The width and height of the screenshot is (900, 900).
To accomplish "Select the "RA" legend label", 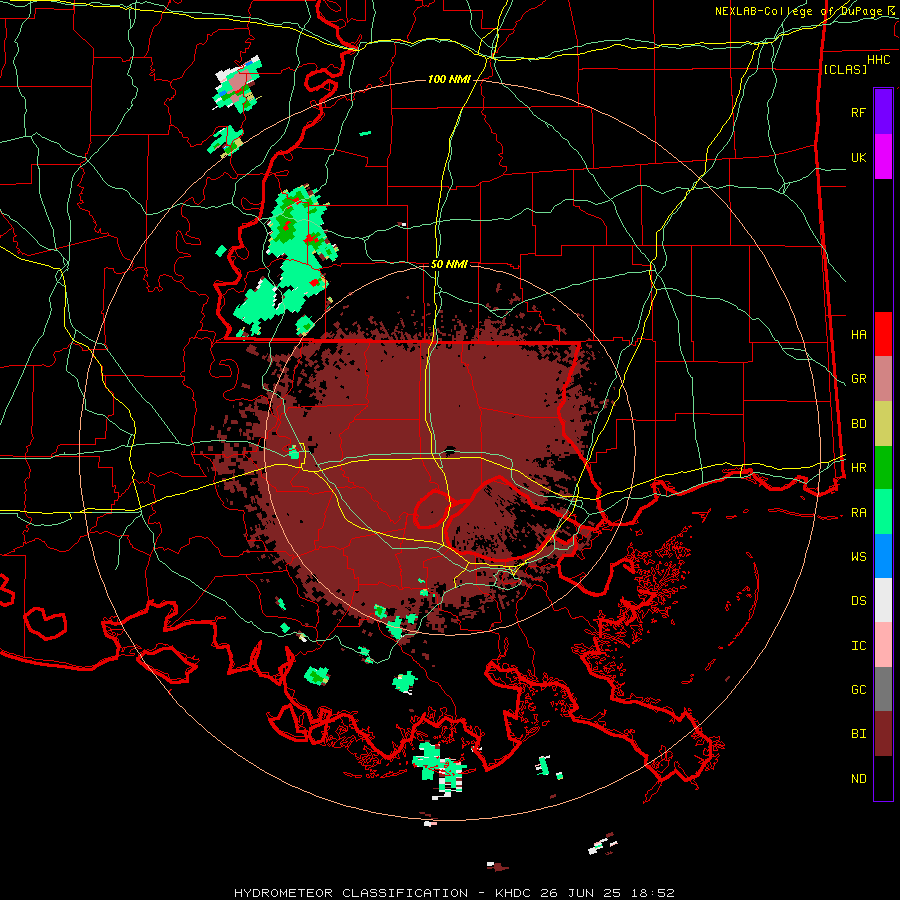I will [858, 513].
